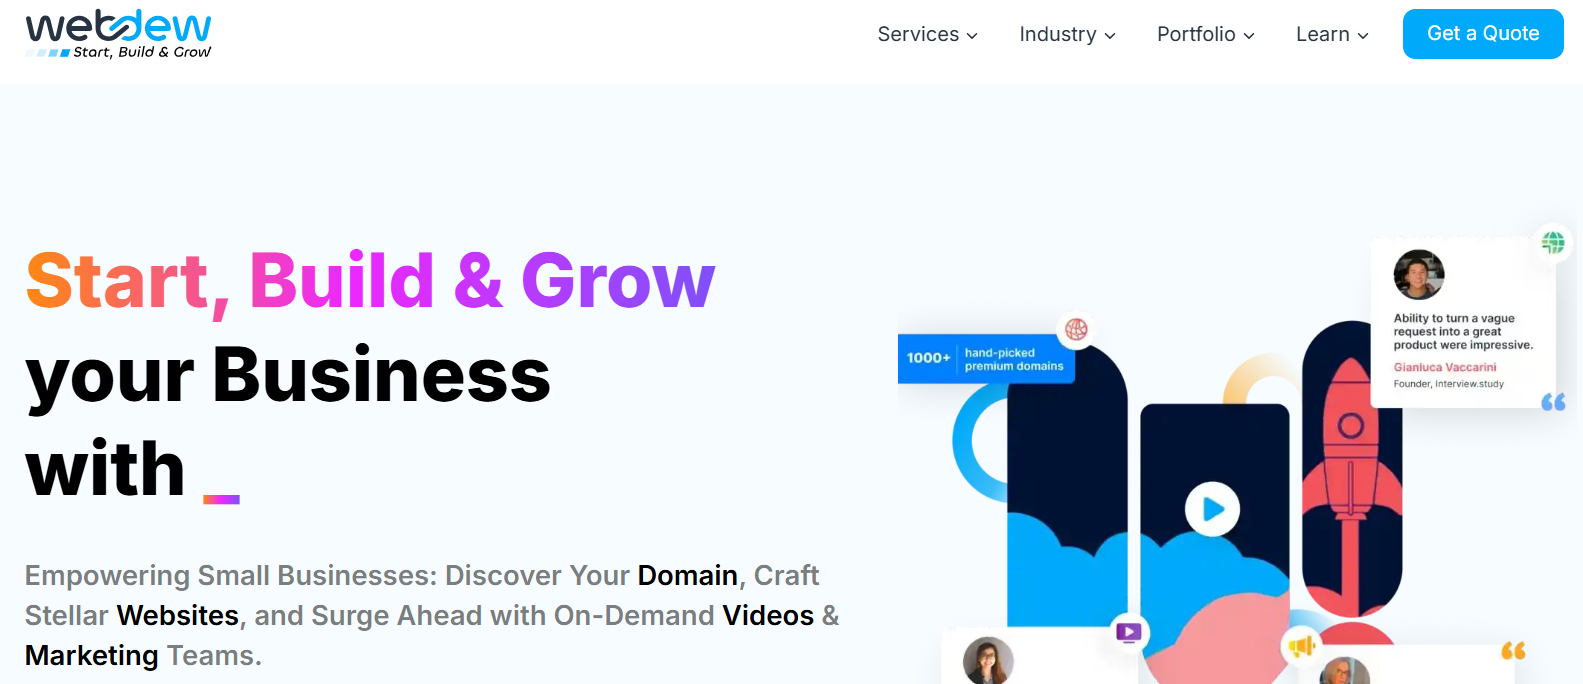Click Gianluca Vaccarini's profile photo
The image size is (1583, 684).
[1419, 275]
